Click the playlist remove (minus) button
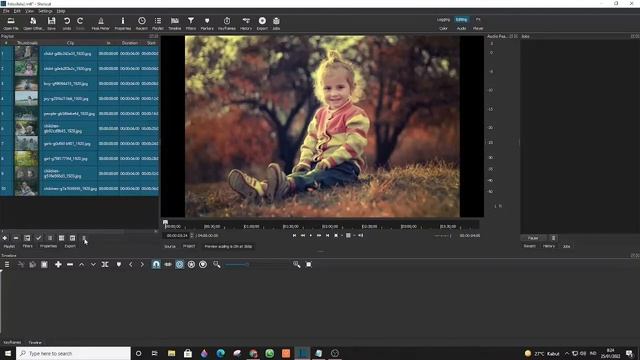Image resolution: width=640 pixels, height=360 pixels. pyautogui.click(x=16, y=238)
